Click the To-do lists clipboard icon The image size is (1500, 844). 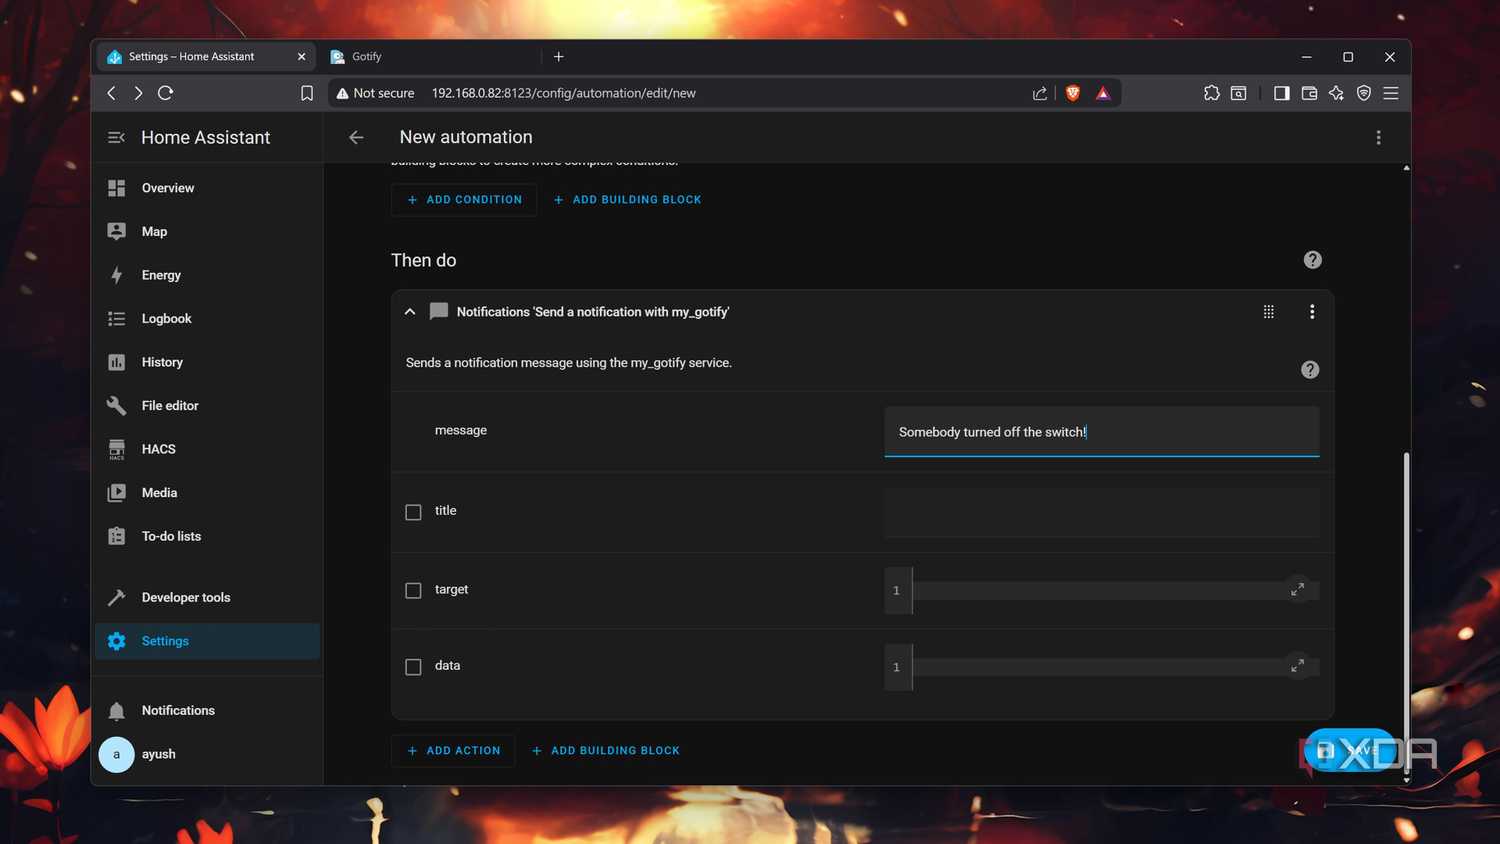[117, 536]
